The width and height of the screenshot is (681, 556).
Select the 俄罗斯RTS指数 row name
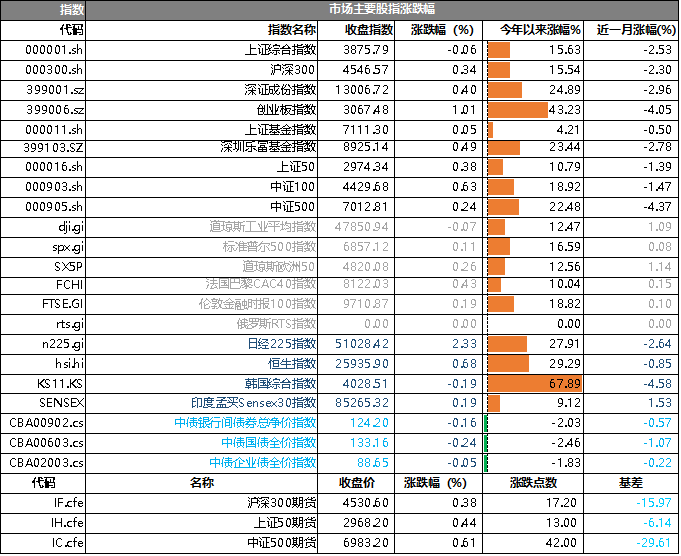tap(276, 324)
